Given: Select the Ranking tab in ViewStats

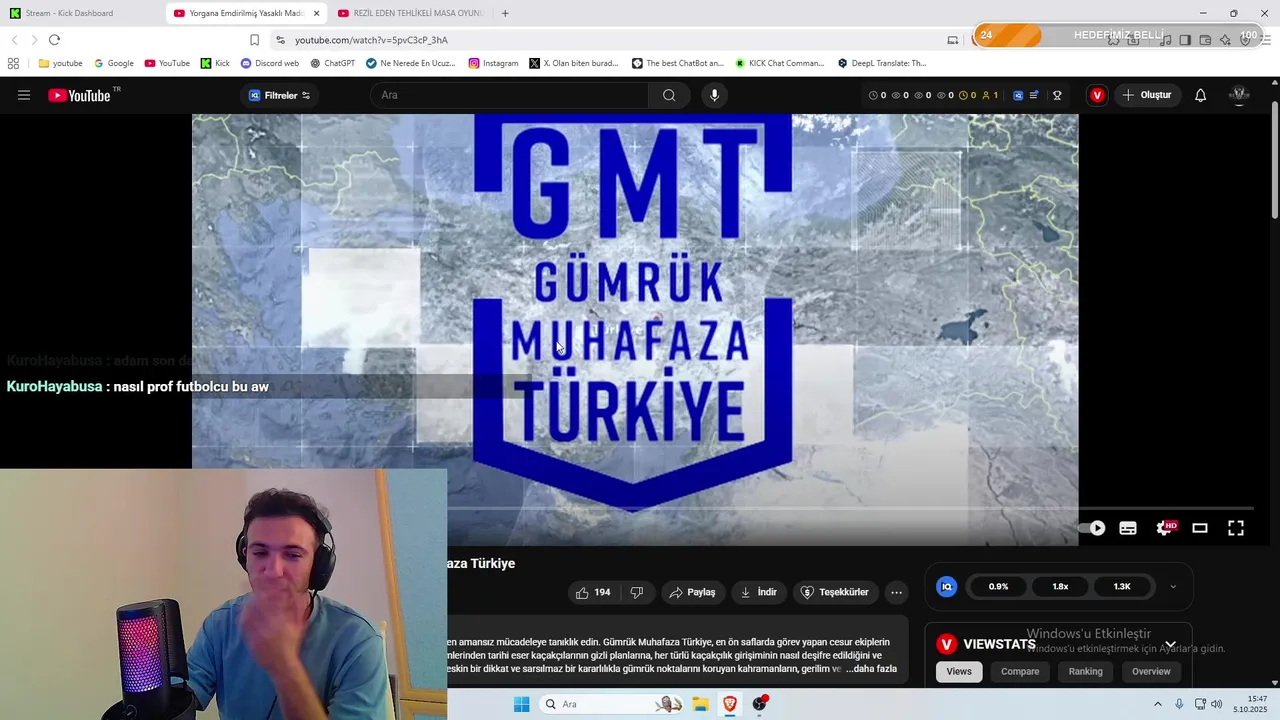Looking at the screenshot, I should click(x=1085, y=671).
